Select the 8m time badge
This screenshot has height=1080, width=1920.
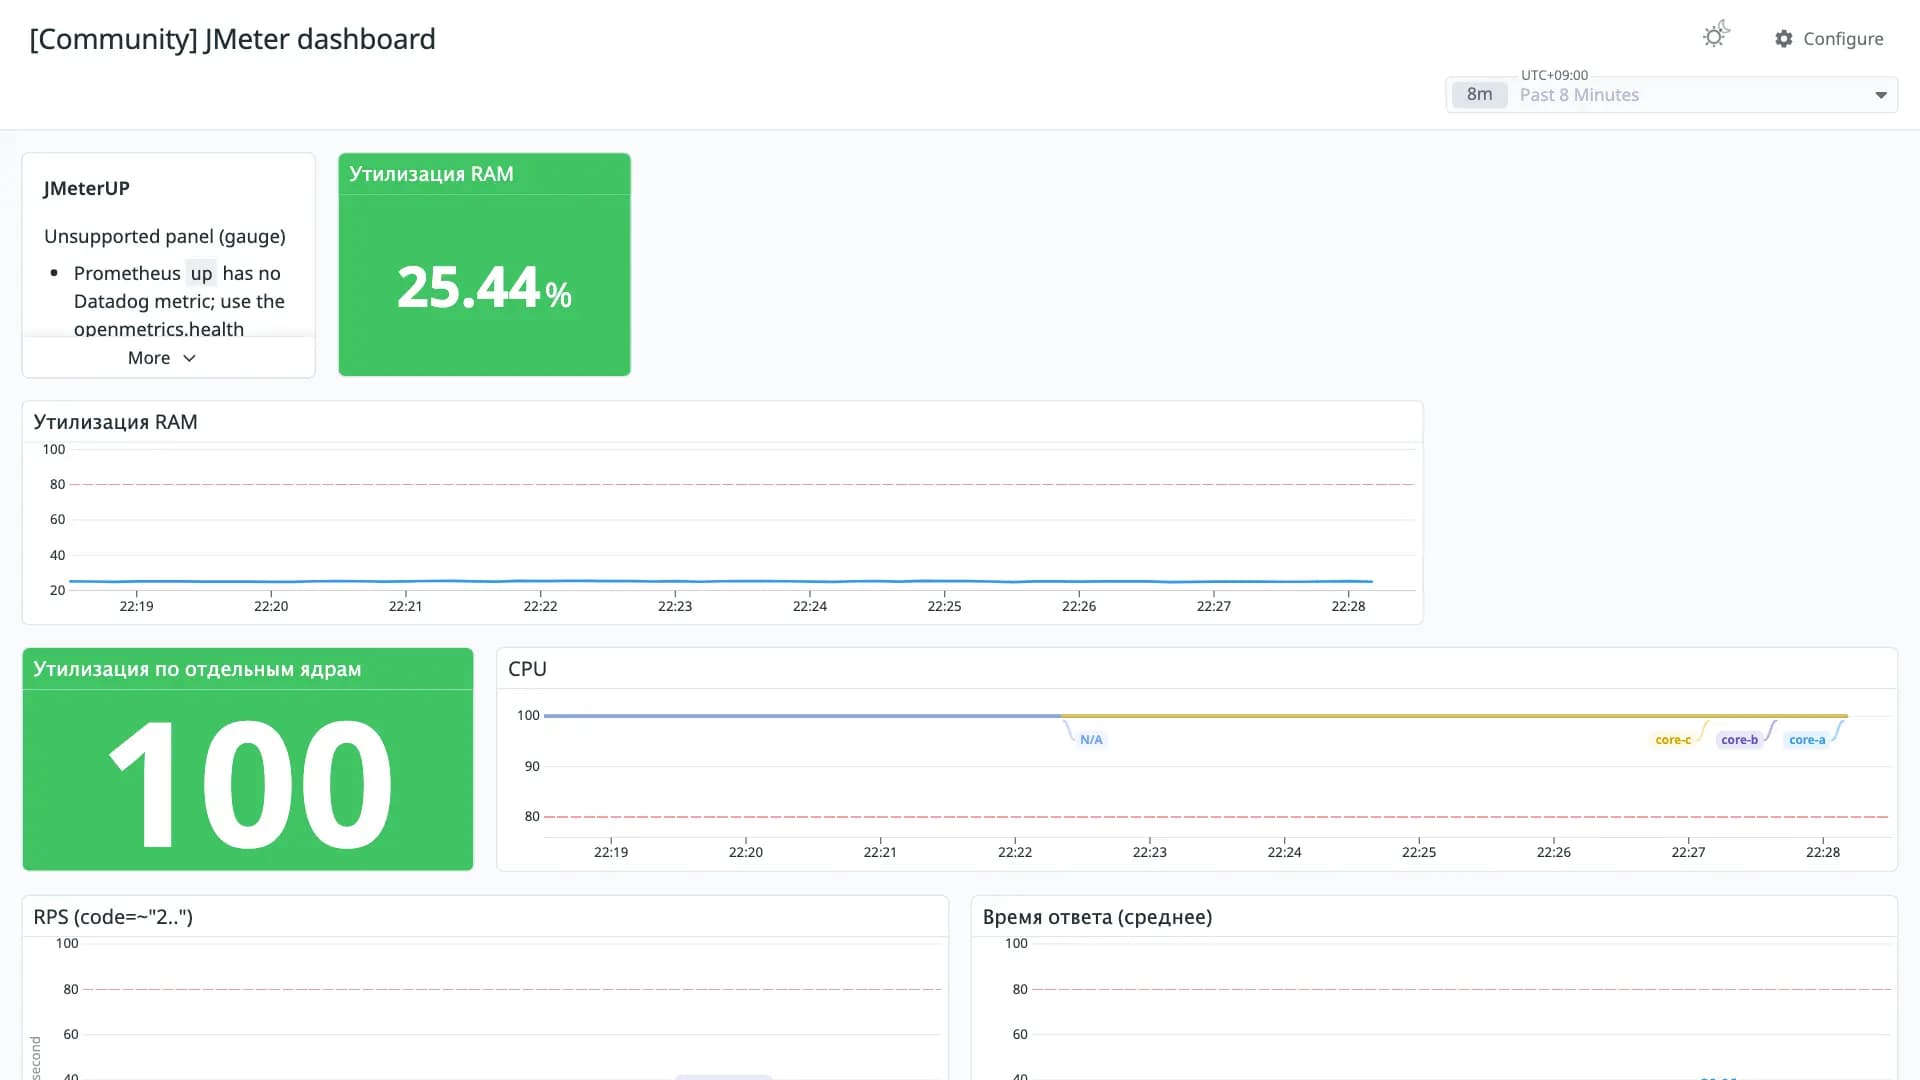1479,95
